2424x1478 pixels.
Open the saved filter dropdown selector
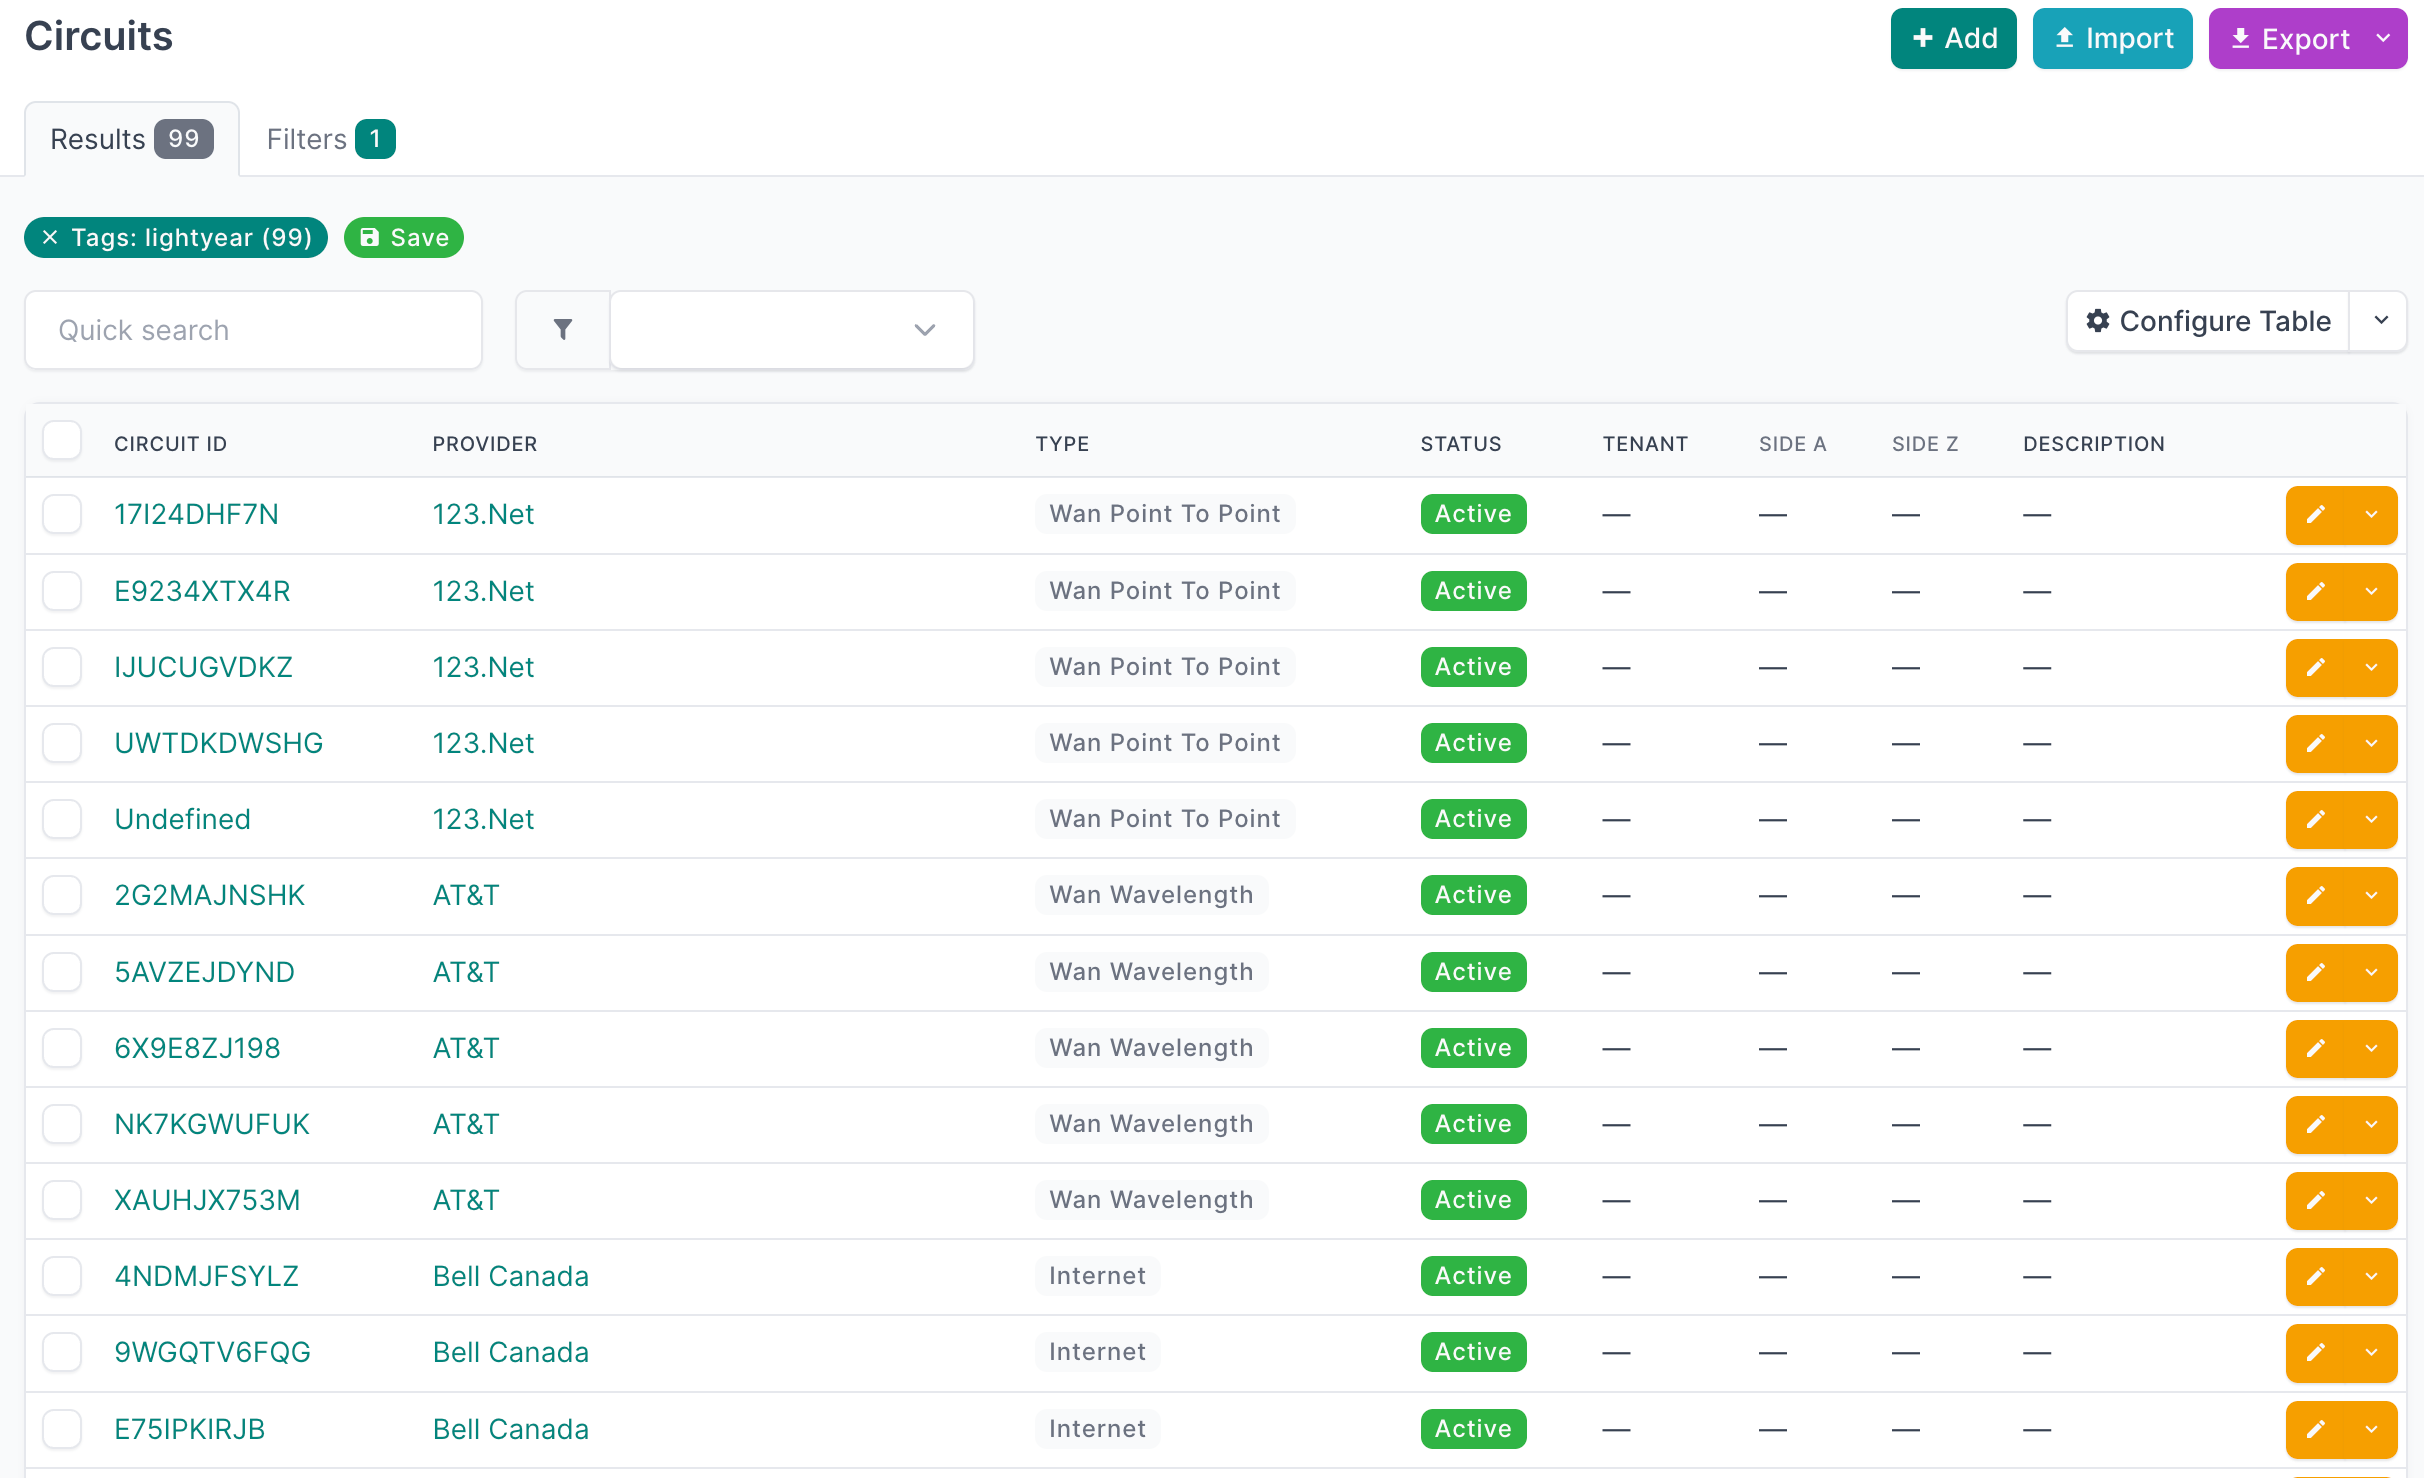tap(792, 330)
